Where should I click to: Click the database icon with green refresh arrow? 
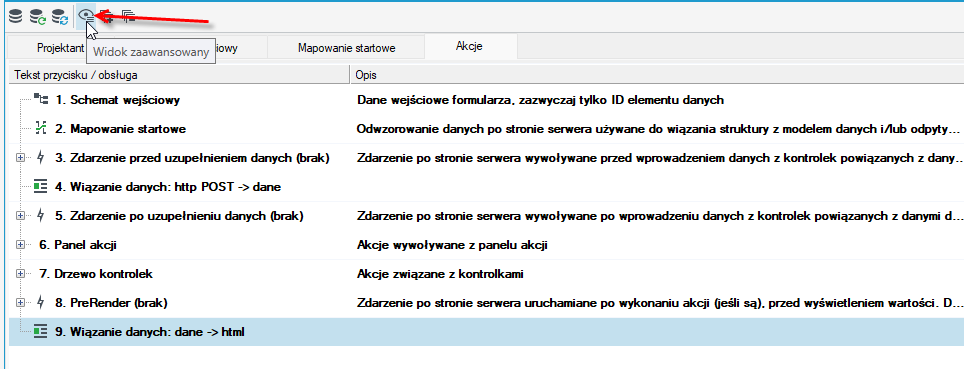click(x=38, y=17)
